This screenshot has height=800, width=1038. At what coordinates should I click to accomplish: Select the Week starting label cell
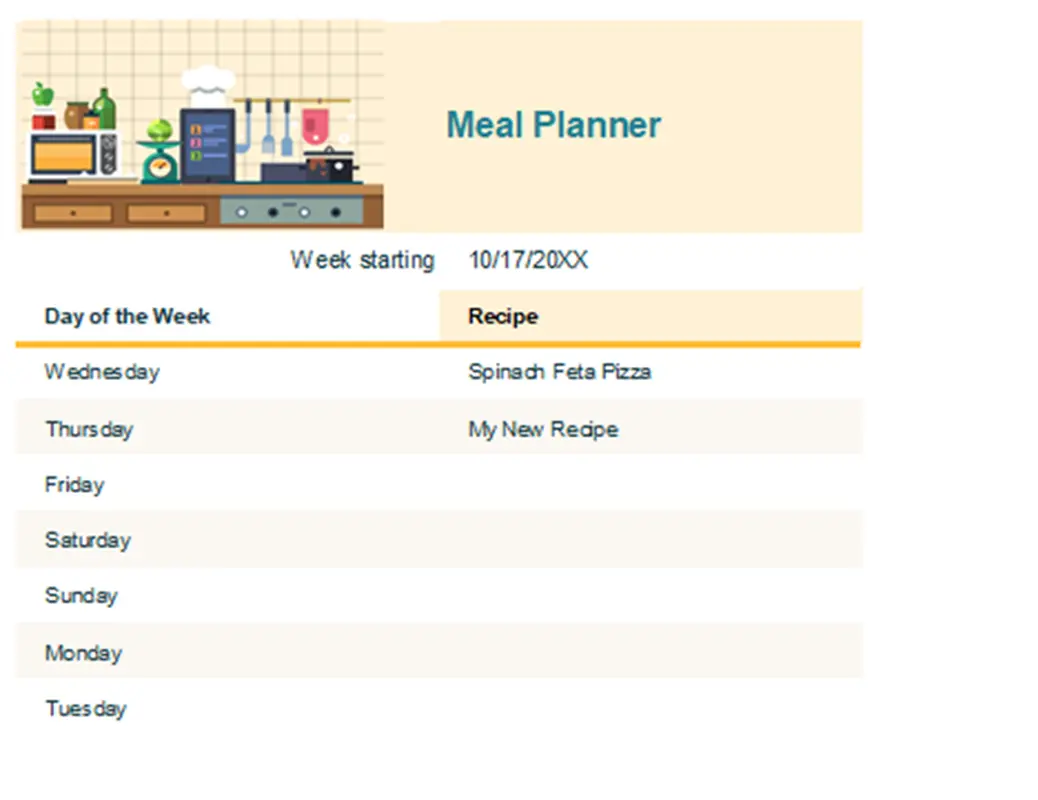pyautogui.click(x=362, y=261)
